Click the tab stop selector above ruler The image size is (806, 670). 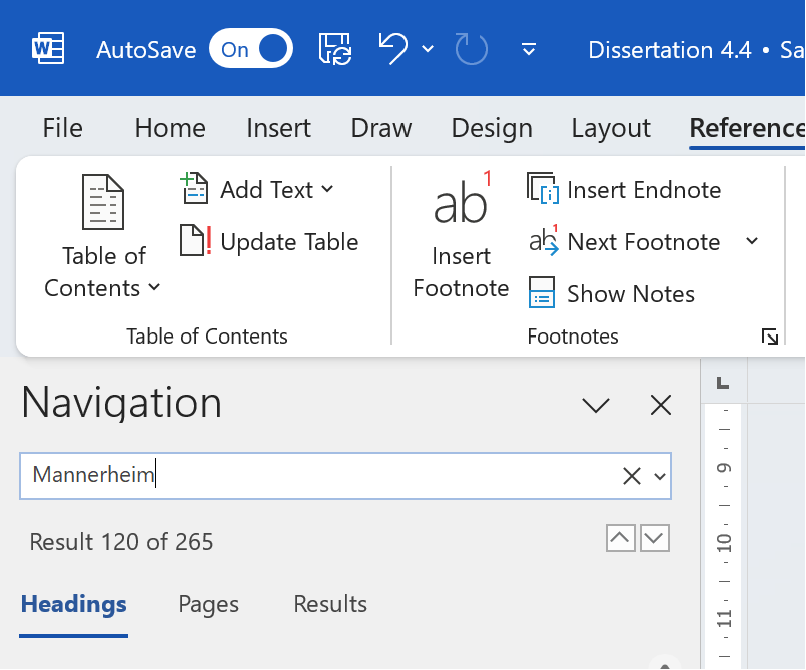click(723, 383)
